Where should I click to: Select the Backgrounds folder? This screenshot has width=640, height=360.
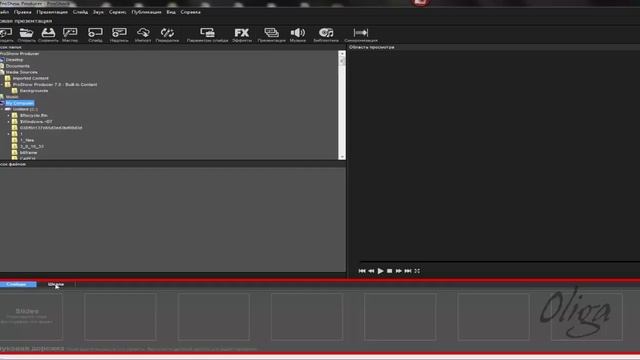click(x=34, y=91)
